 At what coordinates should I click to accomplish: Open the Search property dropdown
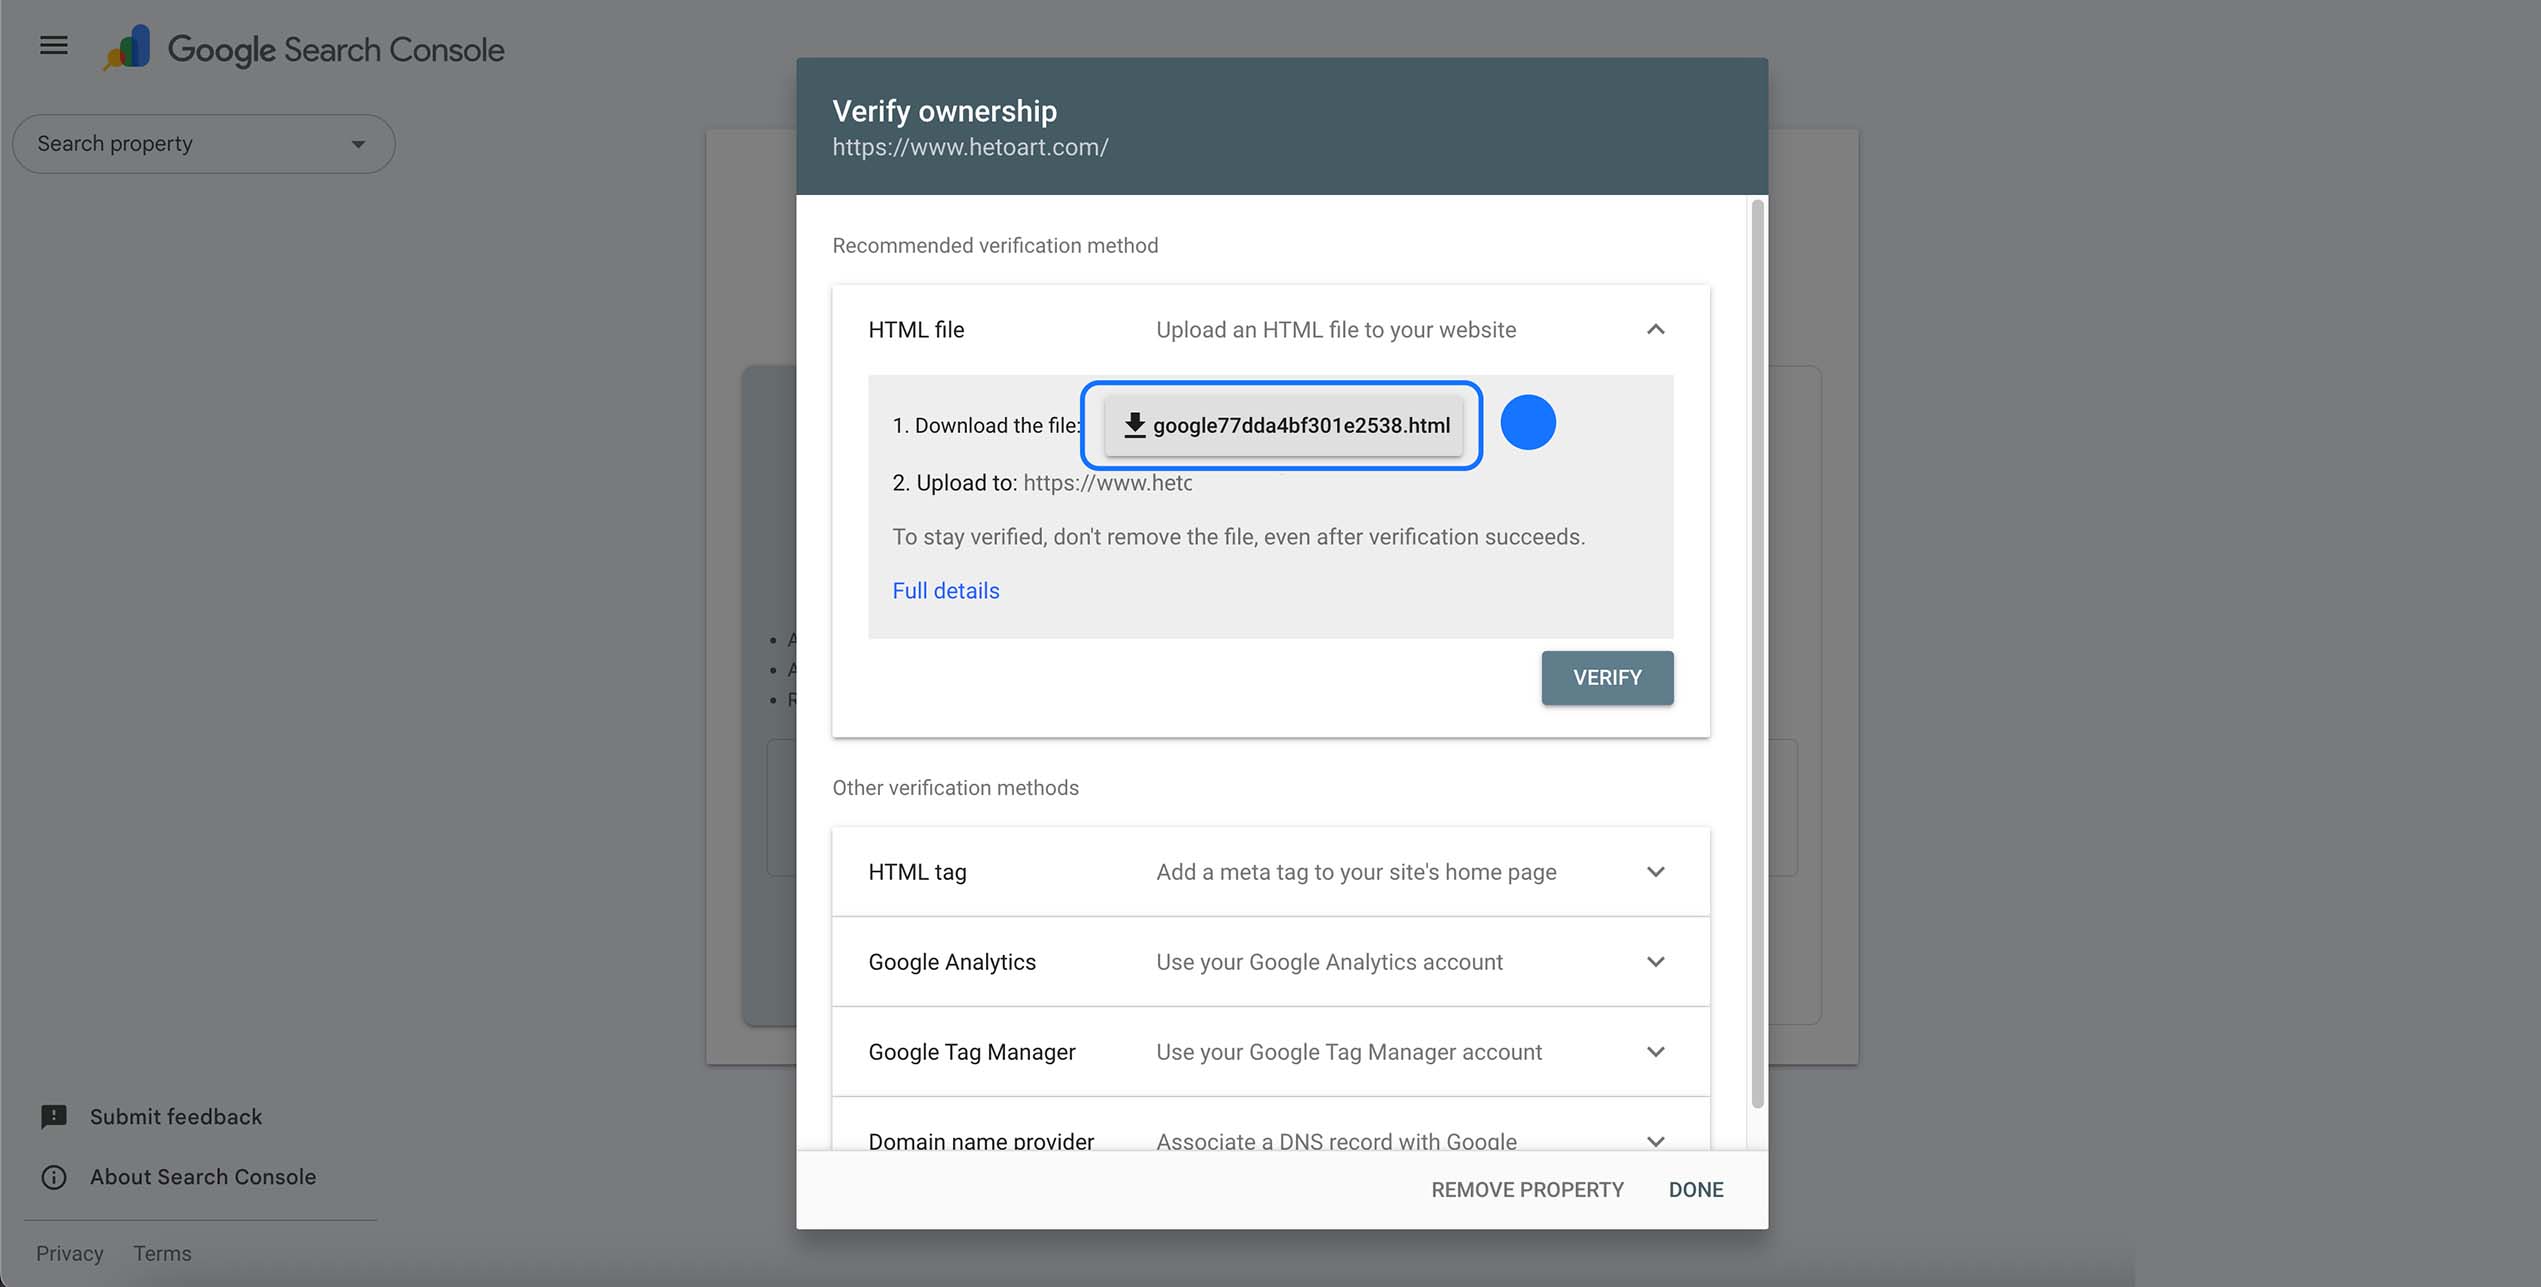203,143
